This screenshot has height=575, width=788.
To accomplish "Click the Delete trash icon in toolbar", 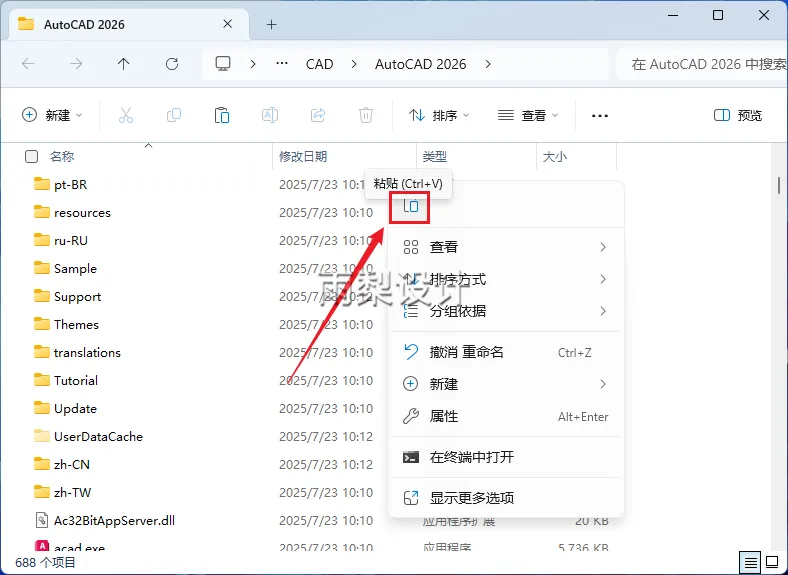I will 366,116.
